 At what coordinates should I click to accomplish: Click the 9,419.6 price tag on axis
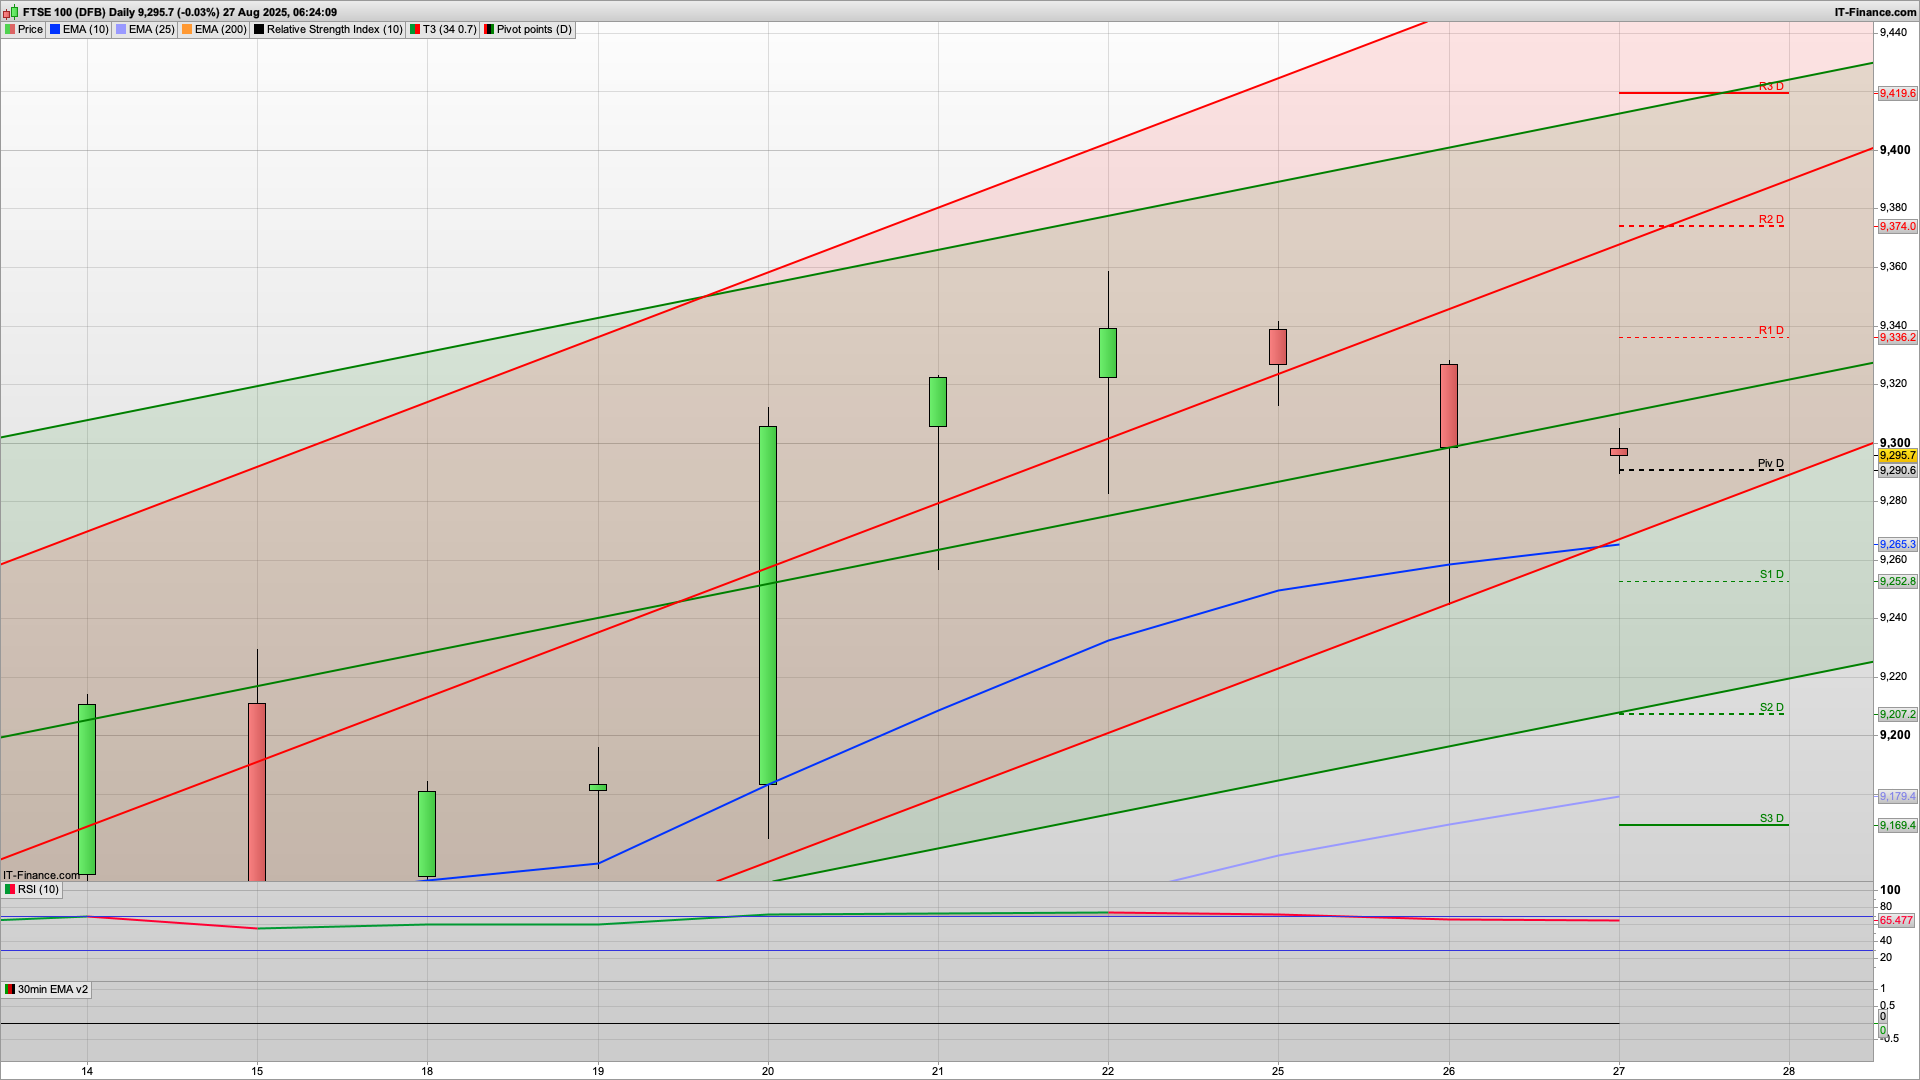1897,94
